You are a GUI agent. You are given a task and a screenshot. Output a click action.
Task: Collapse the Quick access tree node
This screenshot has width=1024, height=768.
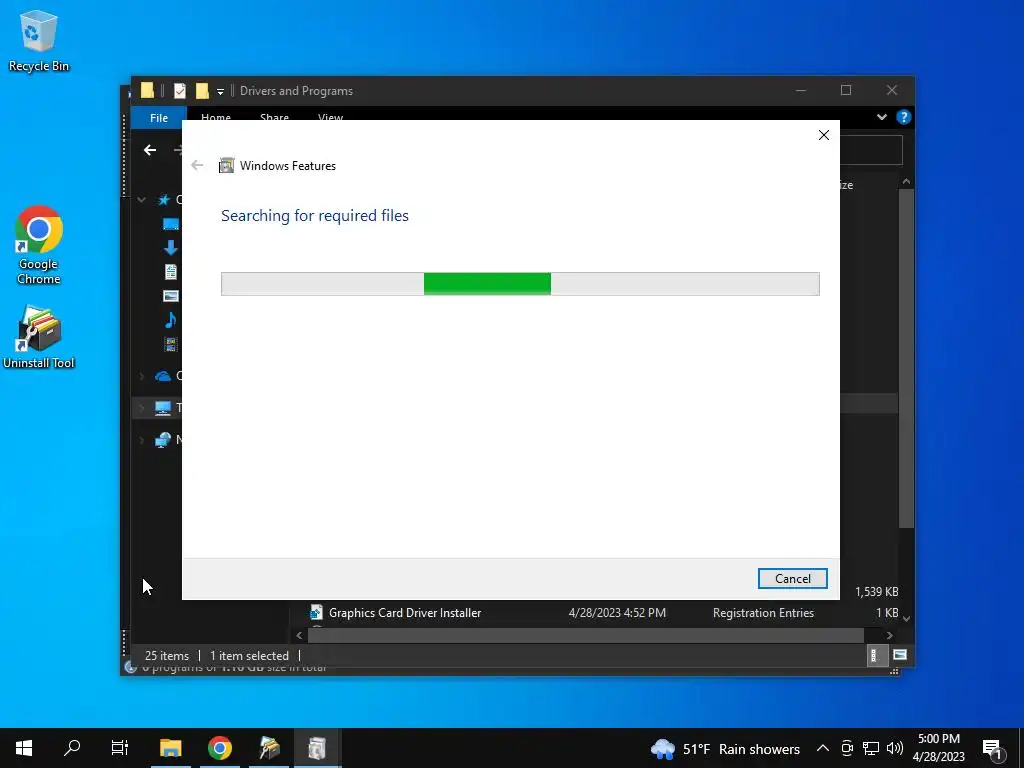(141, 200)
